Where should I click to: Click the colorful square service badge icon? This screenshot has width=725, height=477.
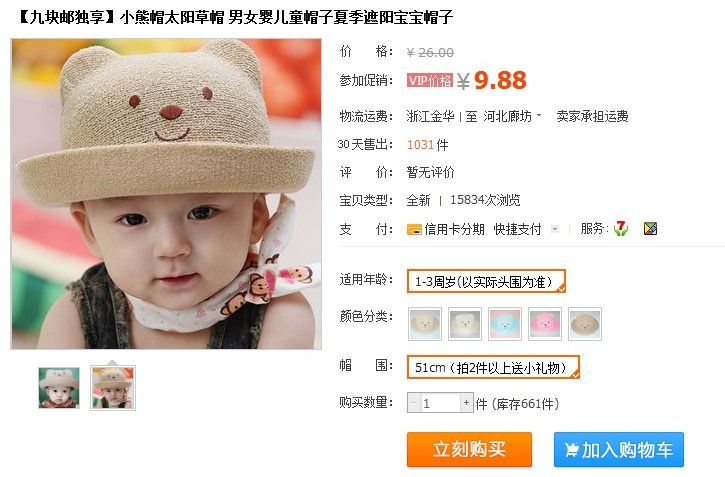point(650,228)
